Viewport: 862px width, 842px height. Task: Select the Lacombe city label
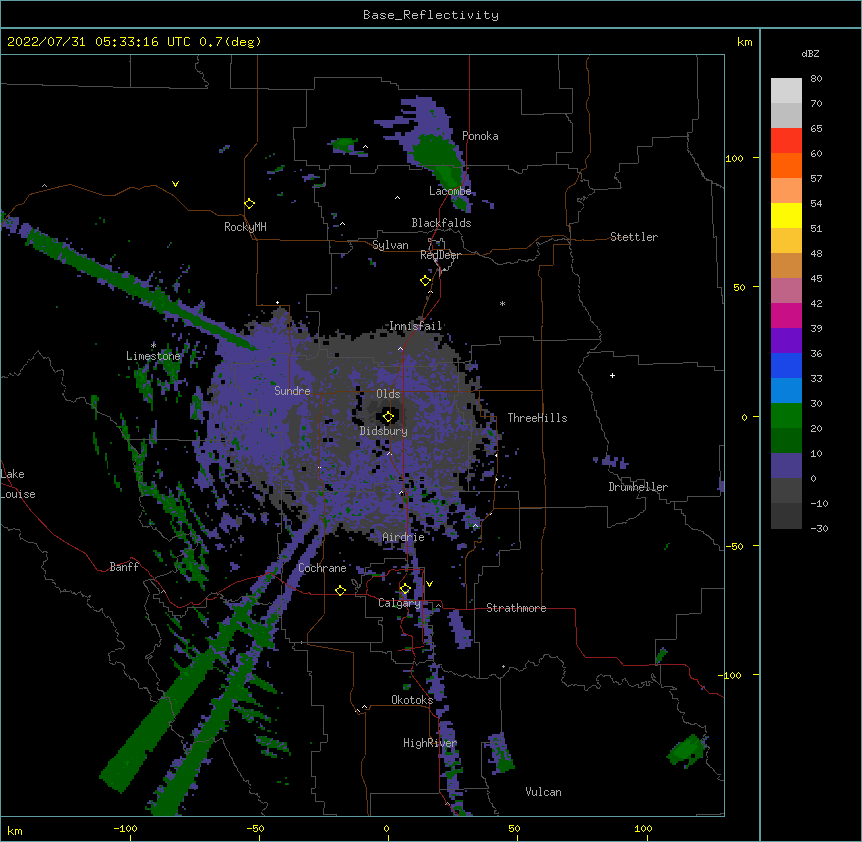pos(450,191)
